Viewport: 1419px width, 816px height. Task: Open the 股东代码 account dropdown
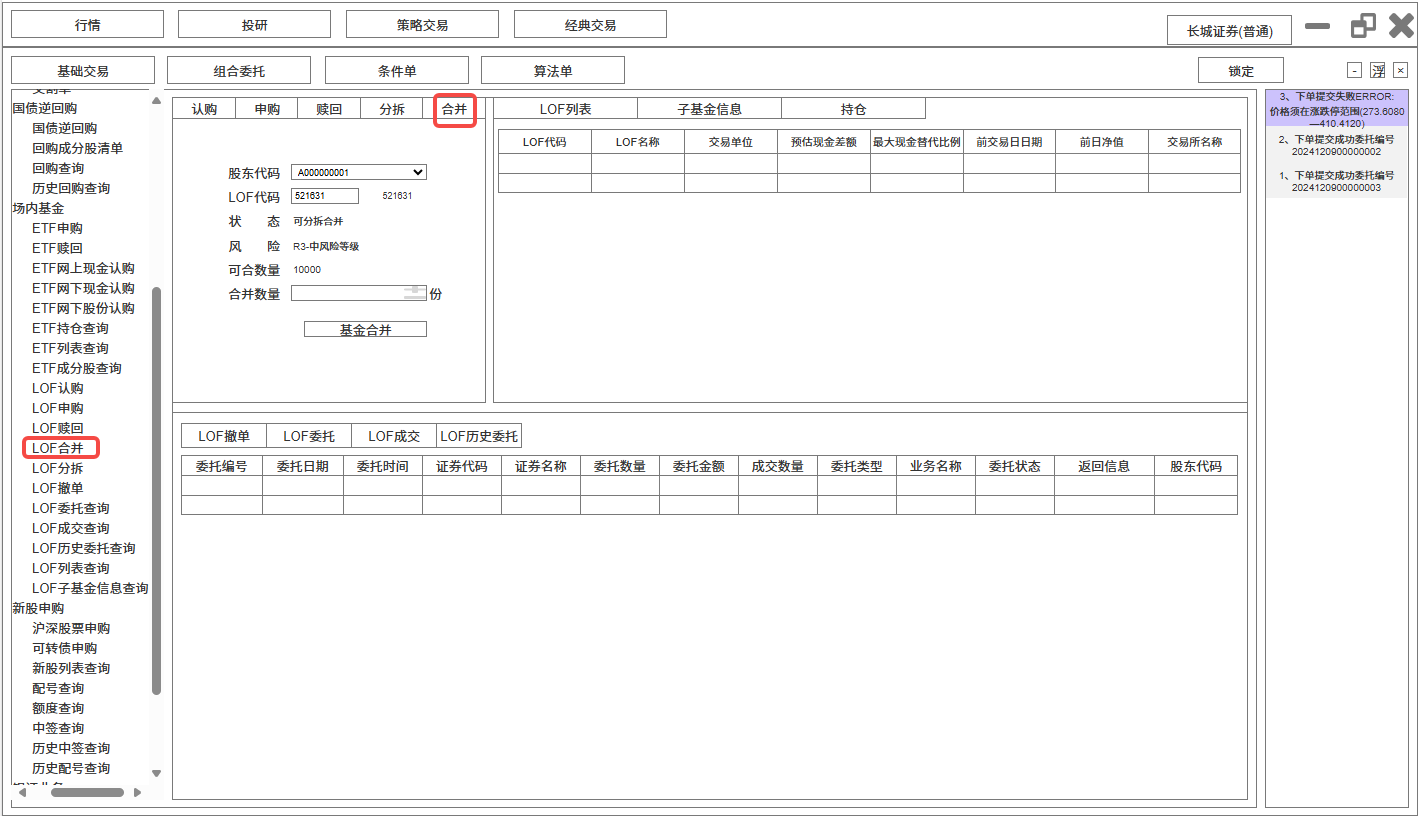[418, 172]
